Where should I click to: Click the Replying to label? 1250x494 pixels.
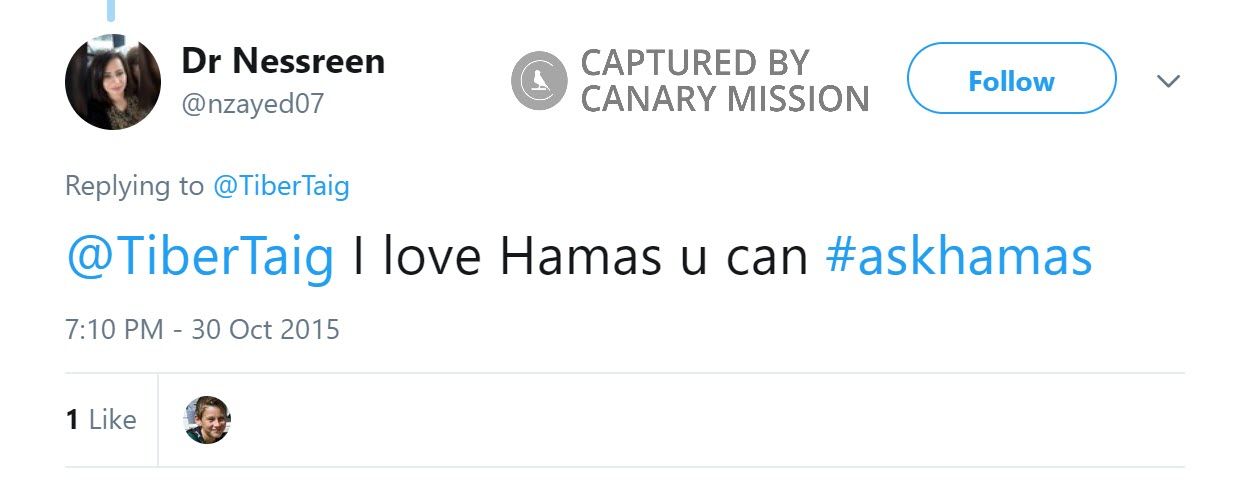coord(133,186)
